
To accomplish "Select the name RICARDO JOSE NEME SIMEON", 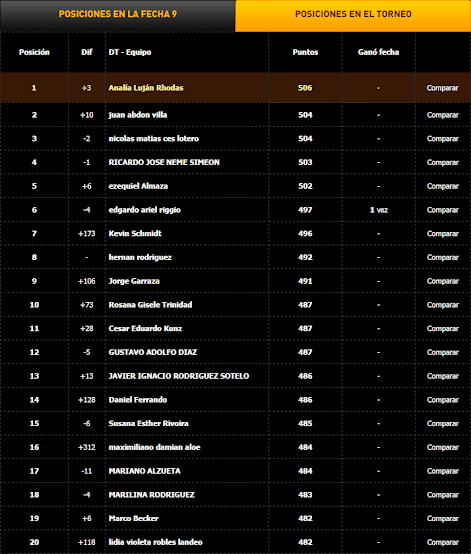I will (x=164, y=162).
